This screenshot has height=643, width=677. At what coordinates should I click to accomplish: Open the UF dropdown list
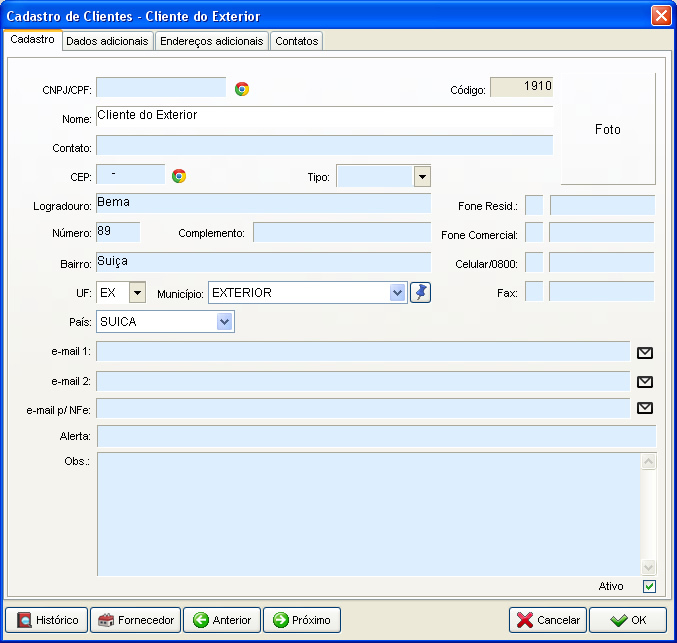pos(137,292)
